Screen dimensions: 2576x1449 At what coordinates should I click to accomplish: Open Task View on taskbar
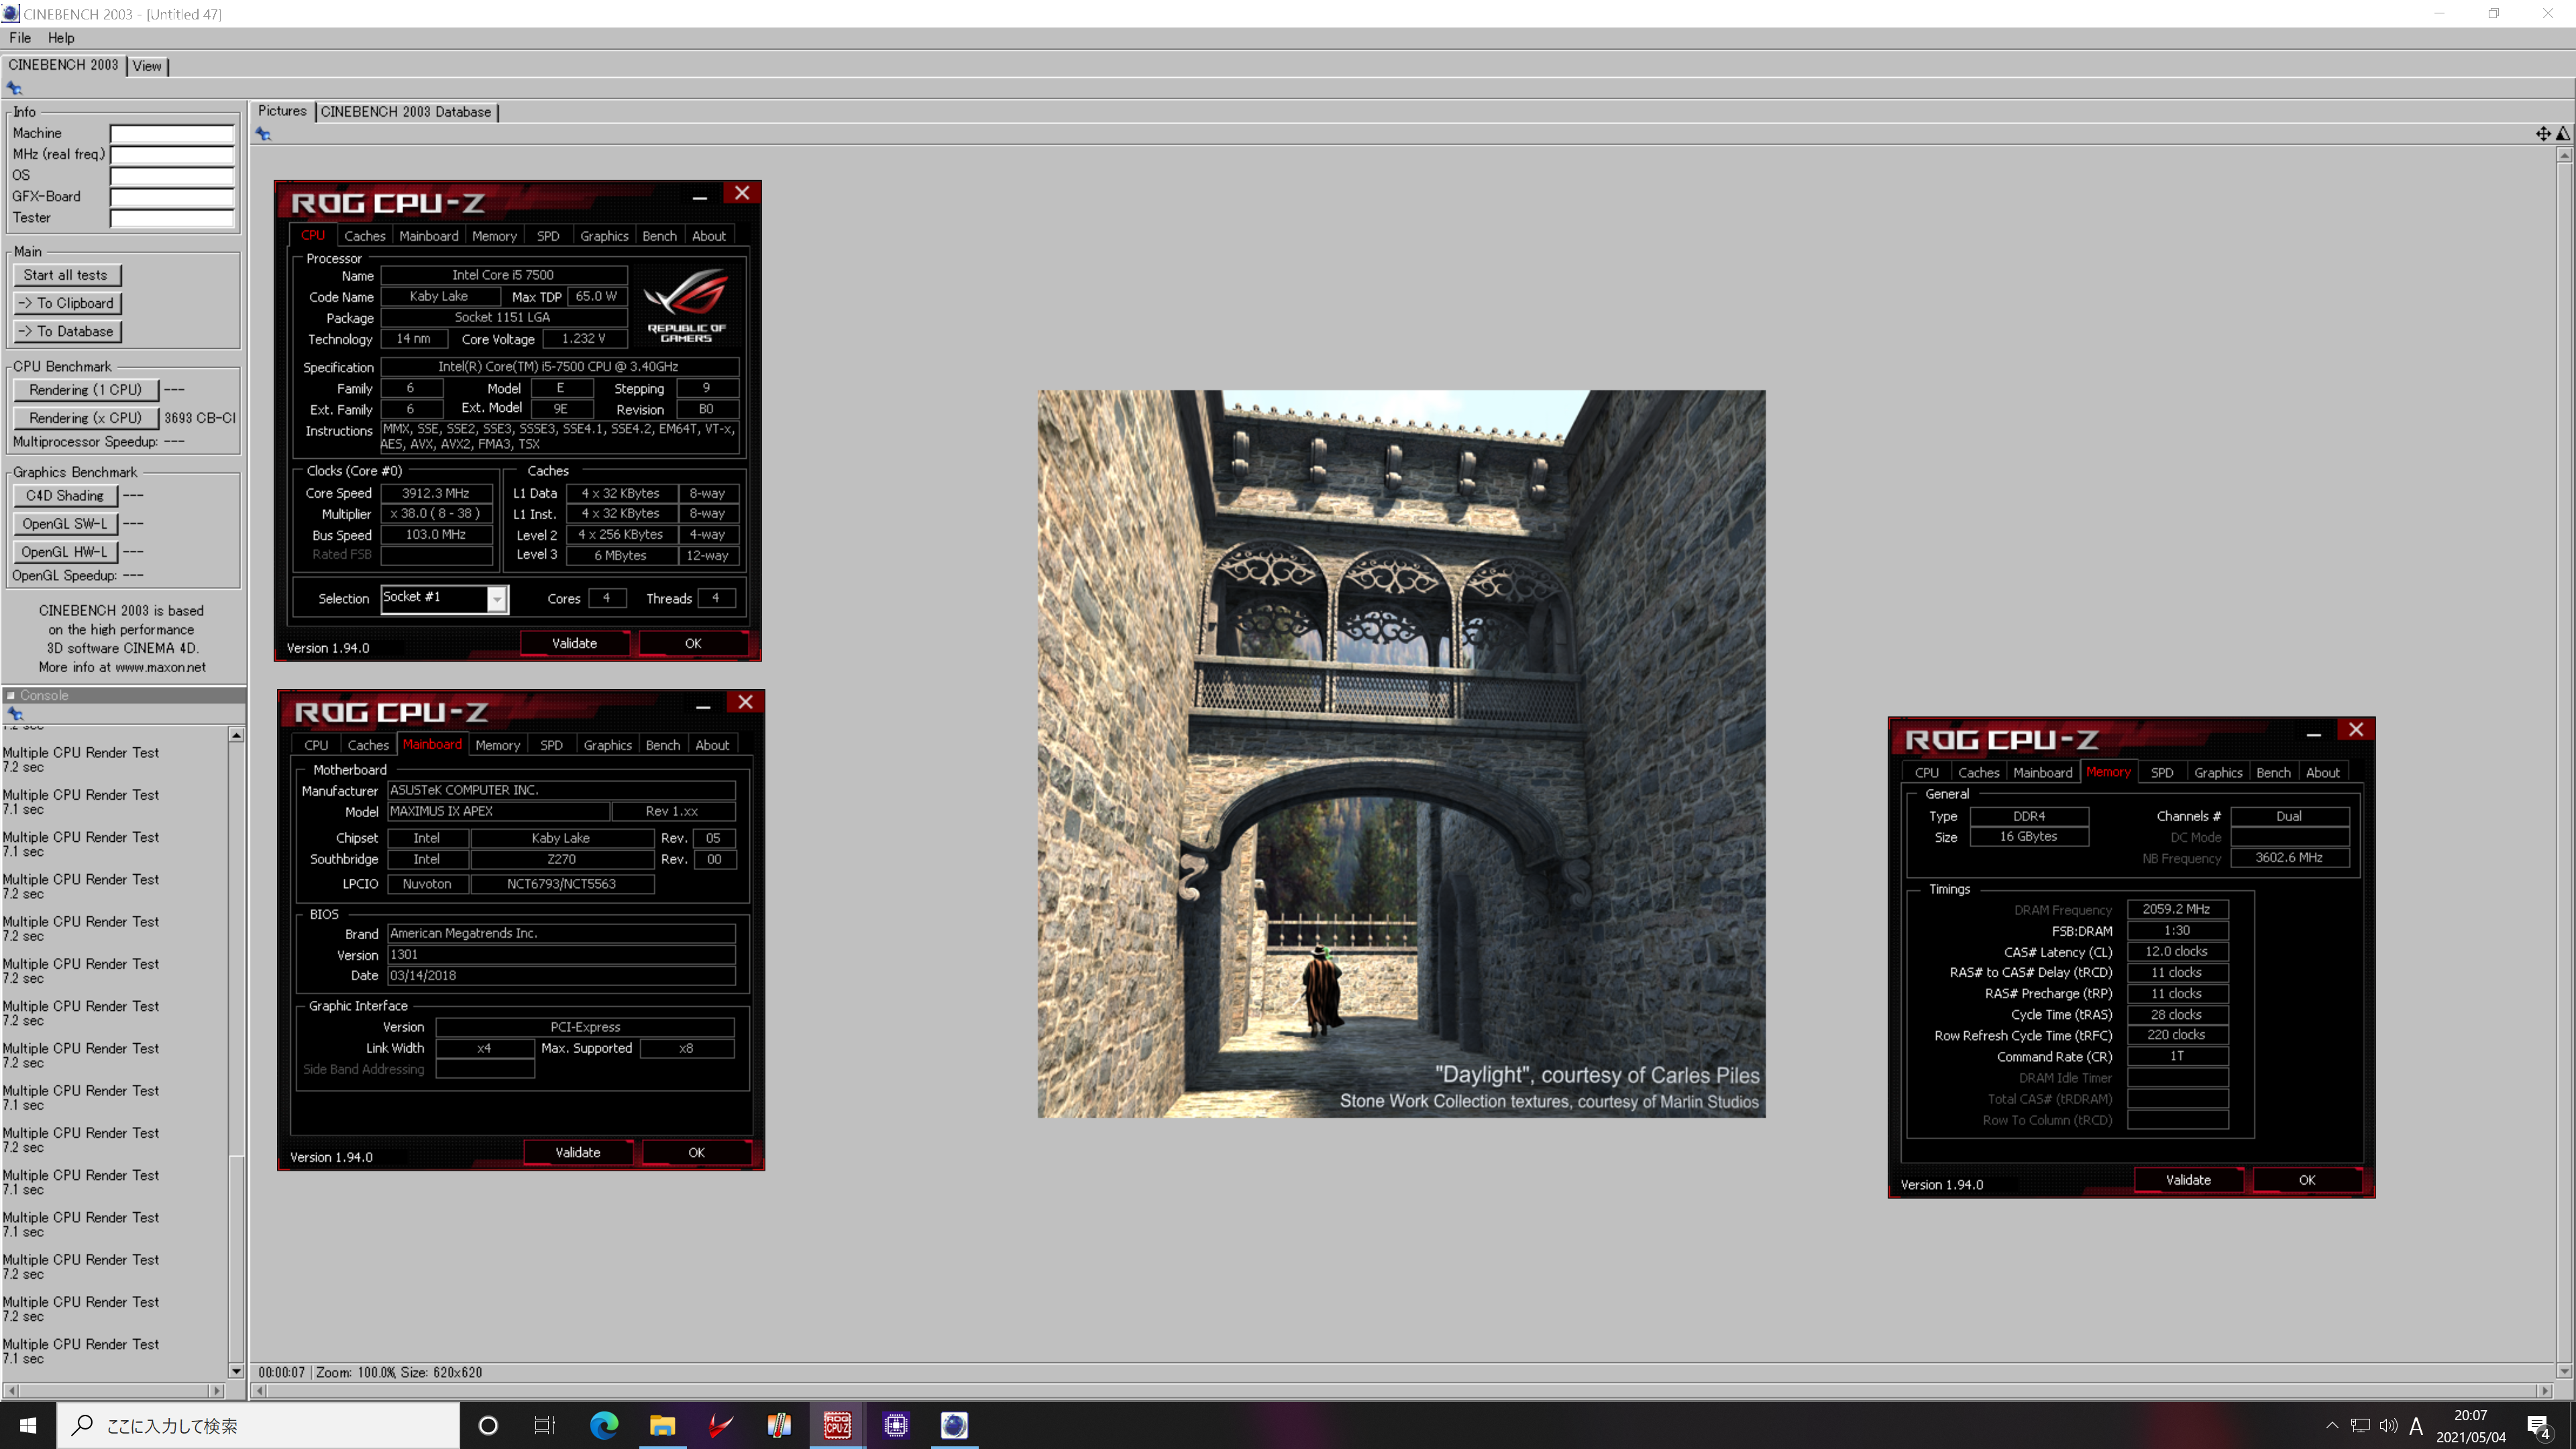click(x=545, y=1425)
